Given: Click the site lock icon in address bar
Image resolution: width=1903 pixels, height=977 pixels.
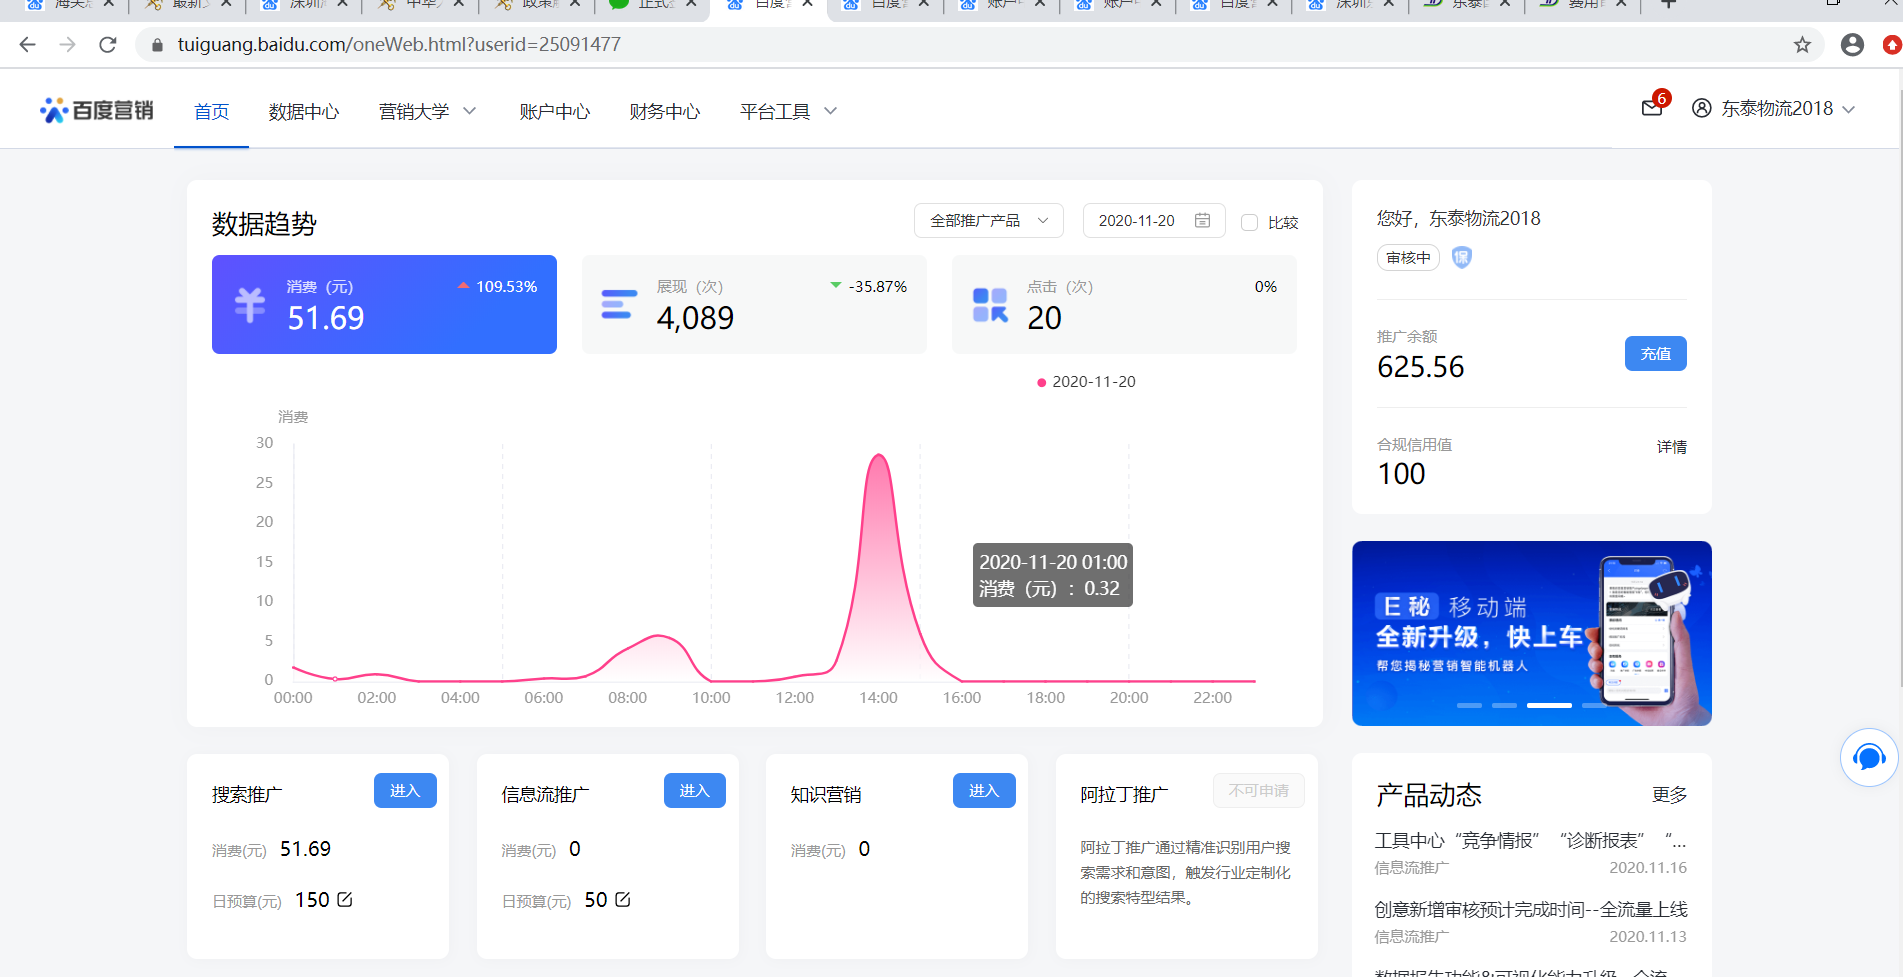Looking at the screenshot, I should click(x=157, y=45).
